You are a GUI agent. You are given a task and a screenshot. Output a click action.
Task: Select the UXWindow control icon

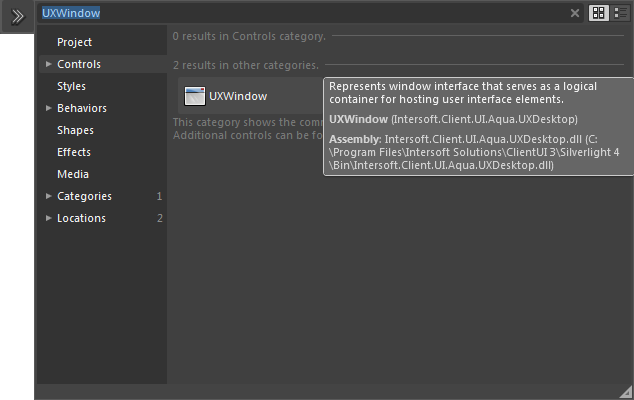click(194, 96)
